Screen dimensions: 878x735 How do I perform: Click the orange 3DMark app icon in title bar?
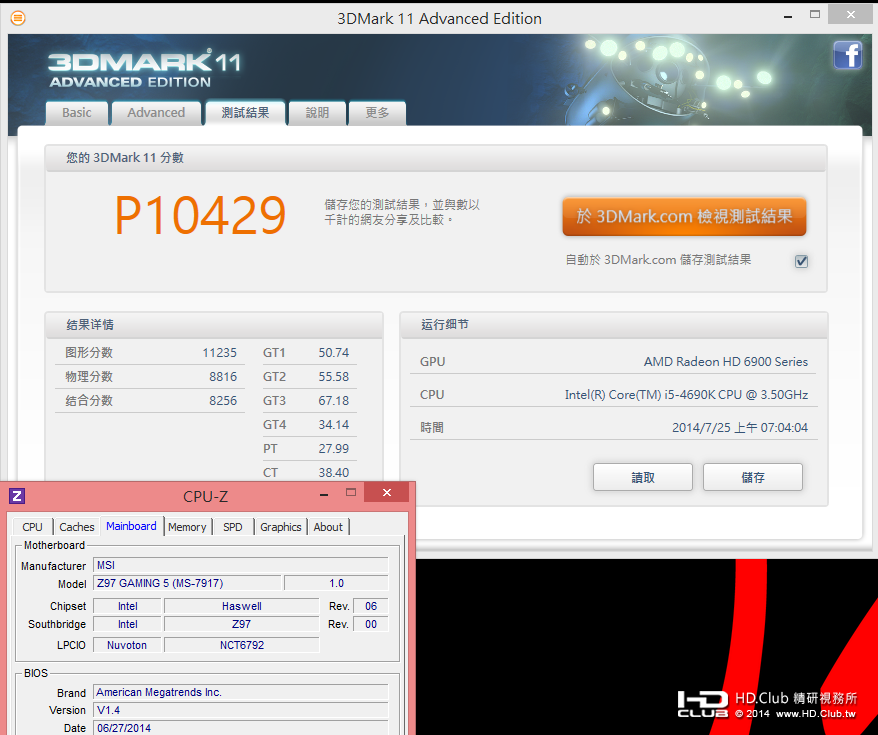[x=18, y=18]
